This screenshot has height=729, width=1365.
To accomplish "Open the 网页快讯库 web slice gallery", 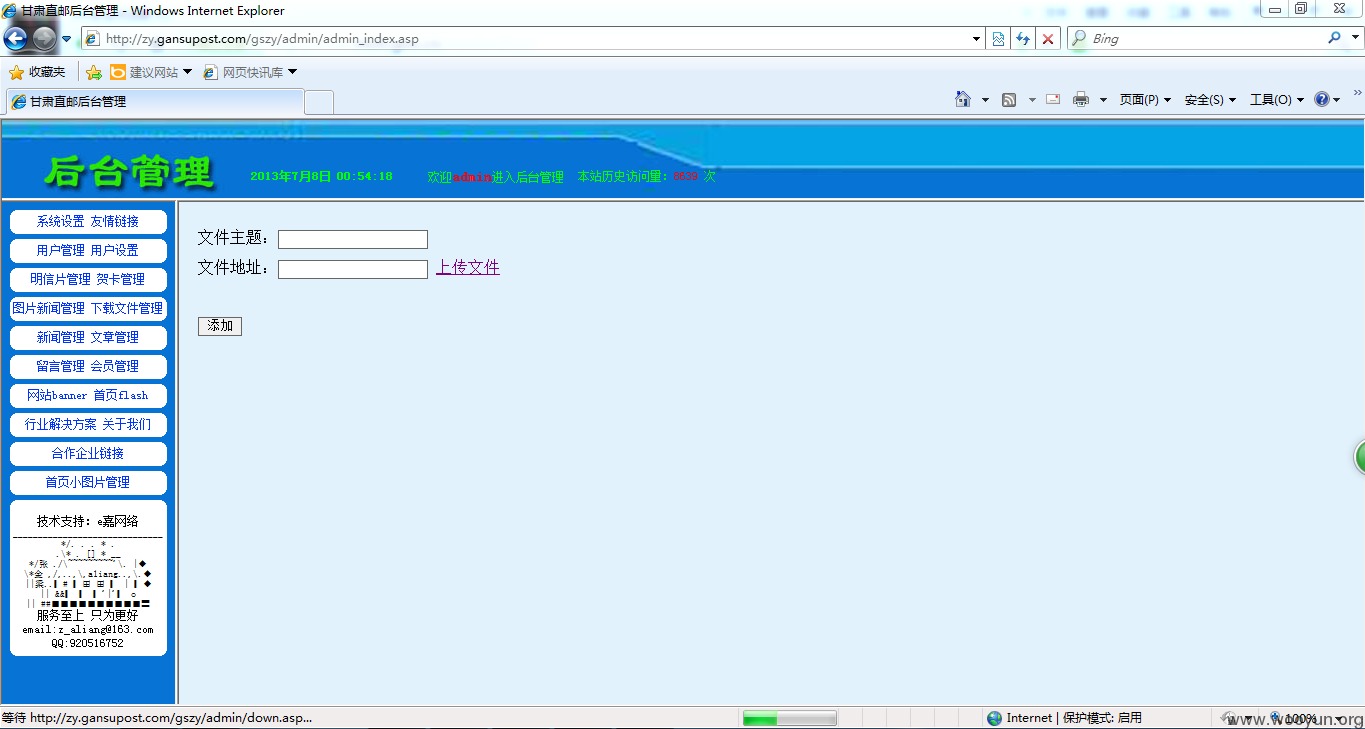I will [250, 72].
